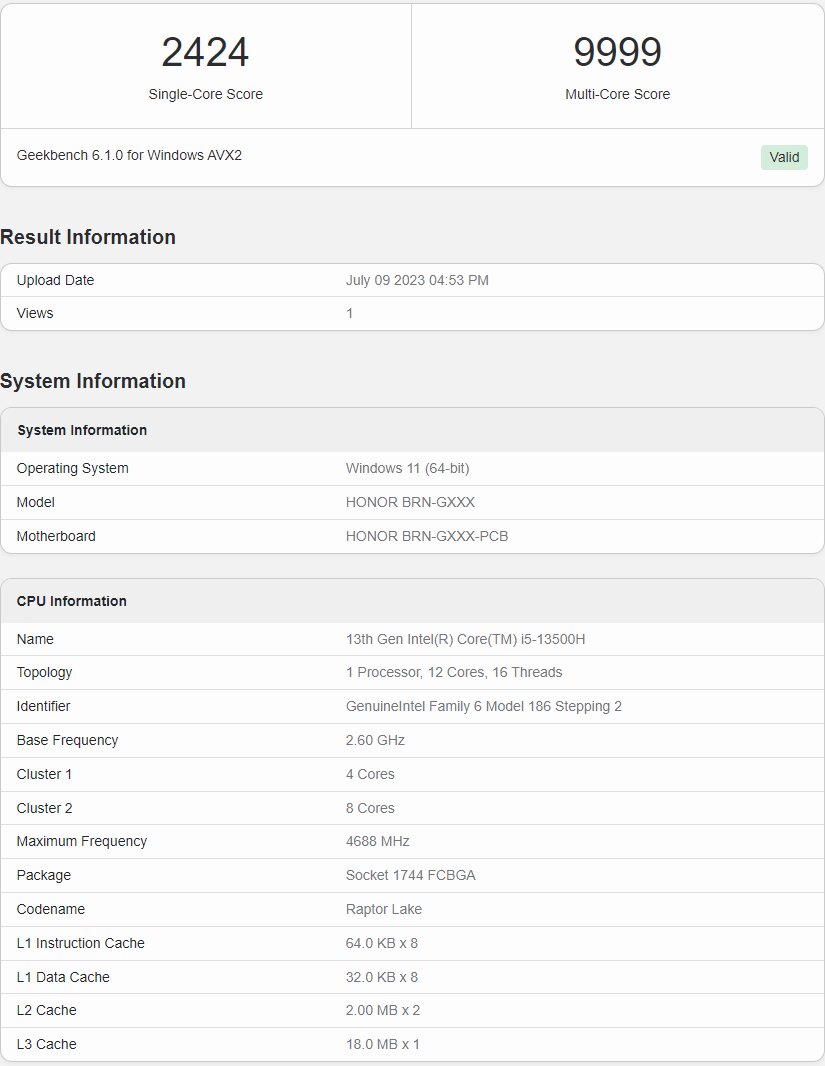Select the 13th Gen Intel Core i5-13500H name
The height and width of the screenshot is (1066, 825).
465,639
